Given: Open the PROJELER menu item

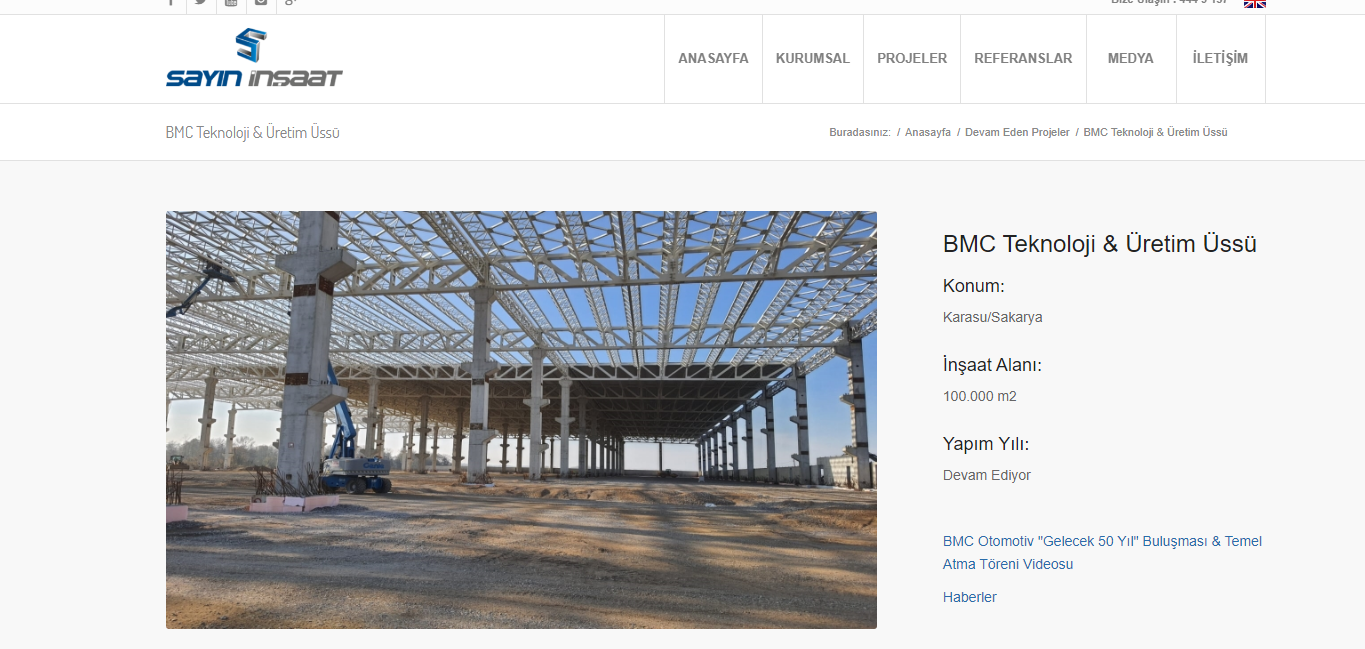Looking at the screenshot, I should [x=911, y=59].
